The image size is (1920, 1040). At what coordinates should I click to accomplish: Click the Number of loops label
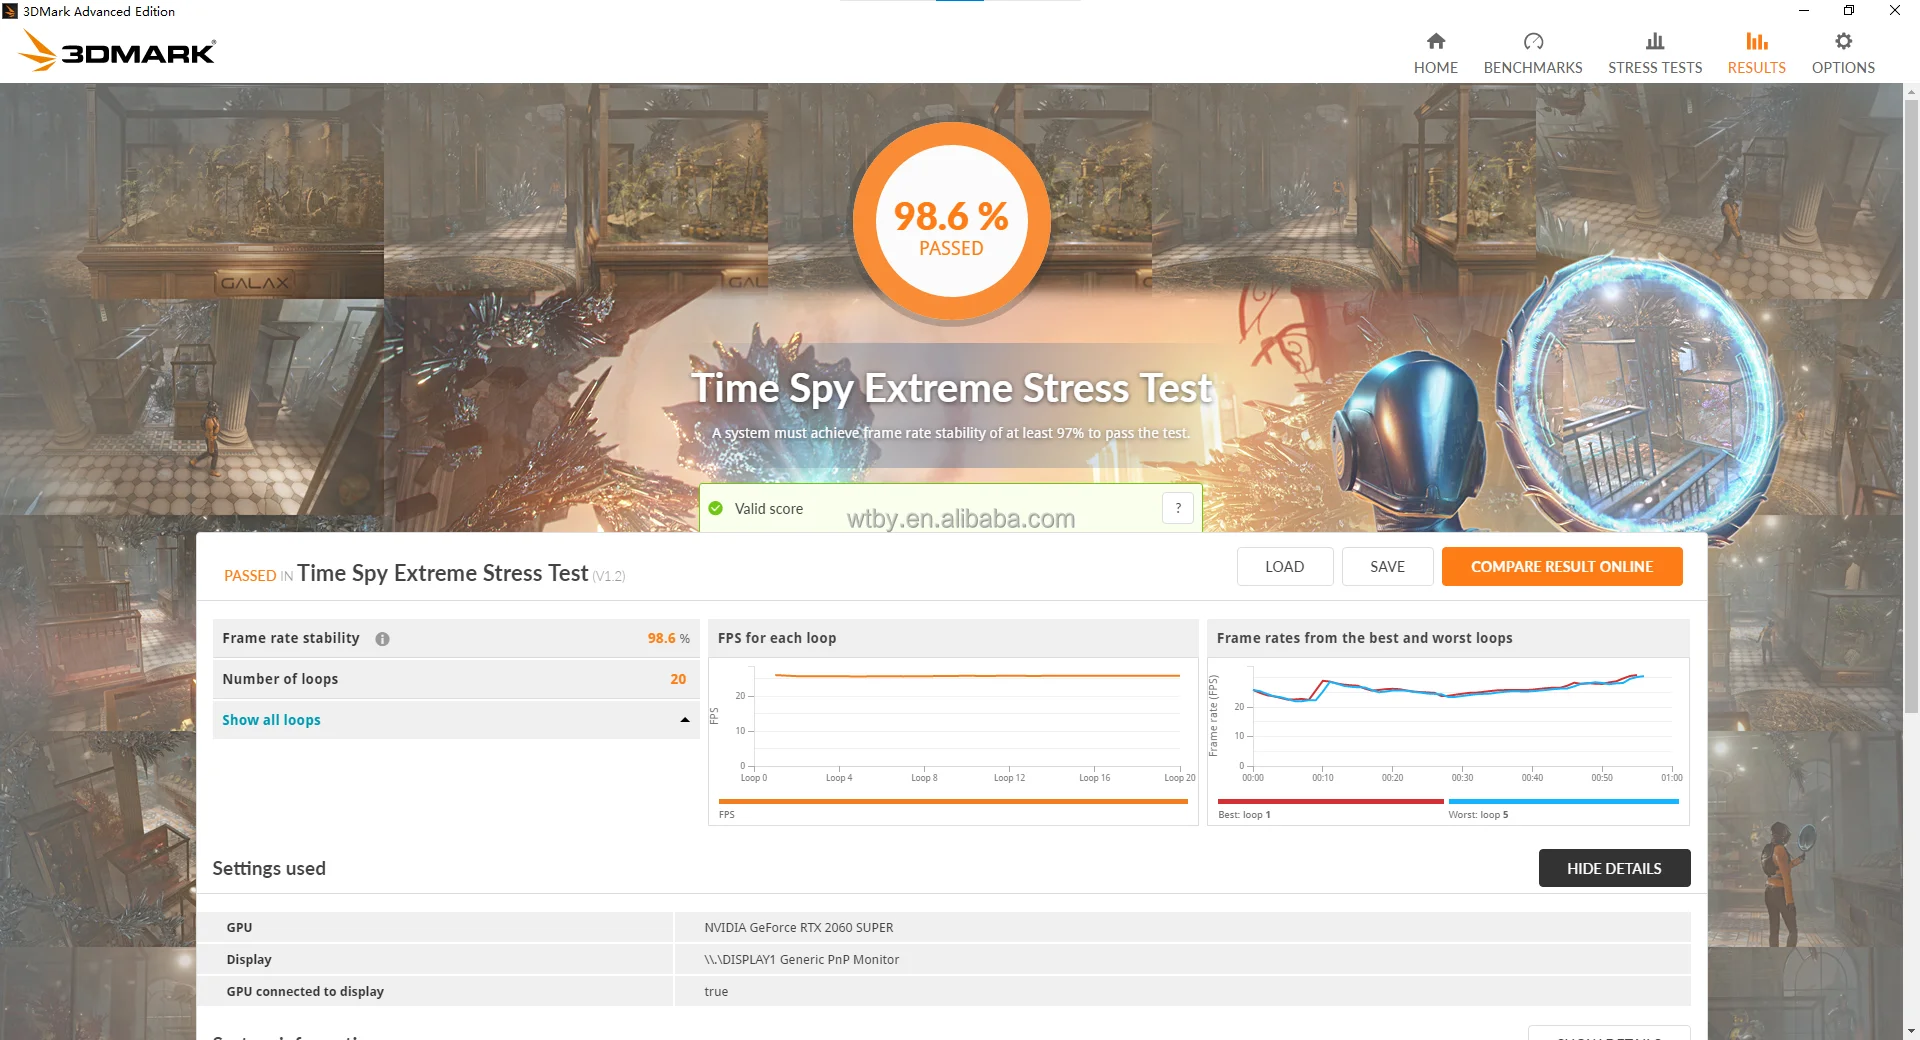280,679
